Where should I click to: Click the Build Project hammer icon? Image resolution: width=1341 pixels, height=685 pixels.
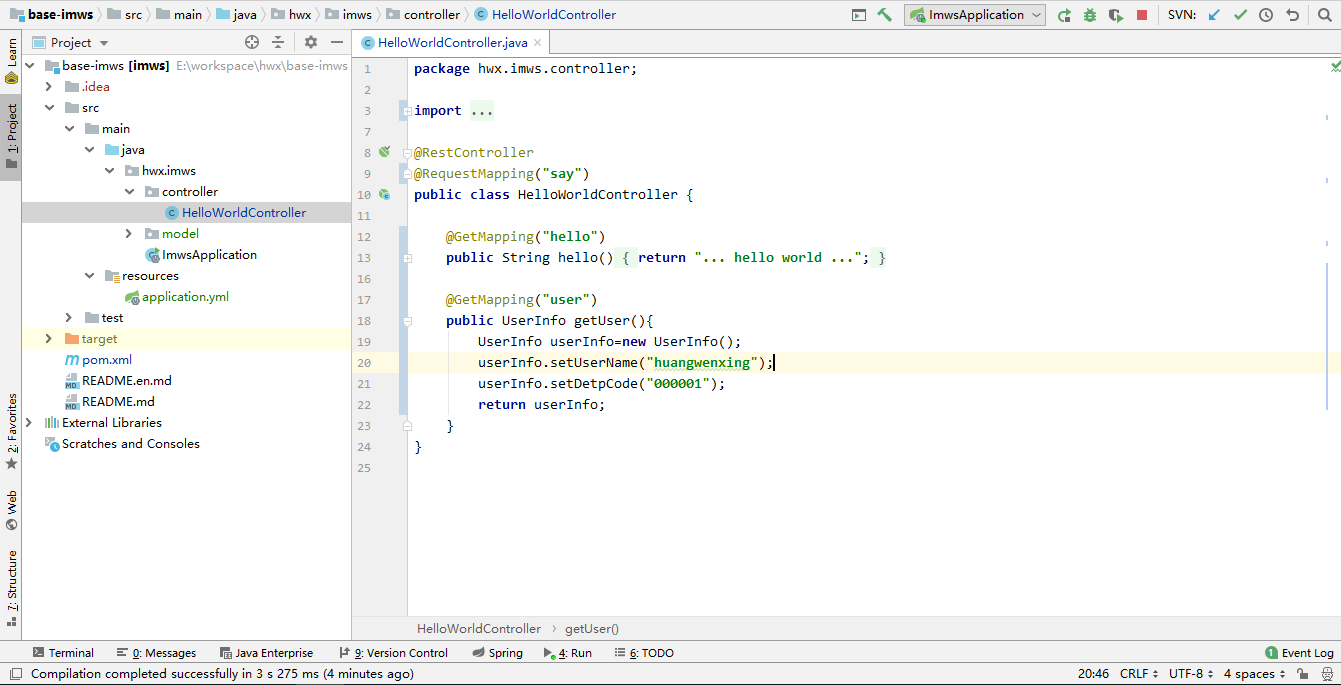(x=884, y=15)
